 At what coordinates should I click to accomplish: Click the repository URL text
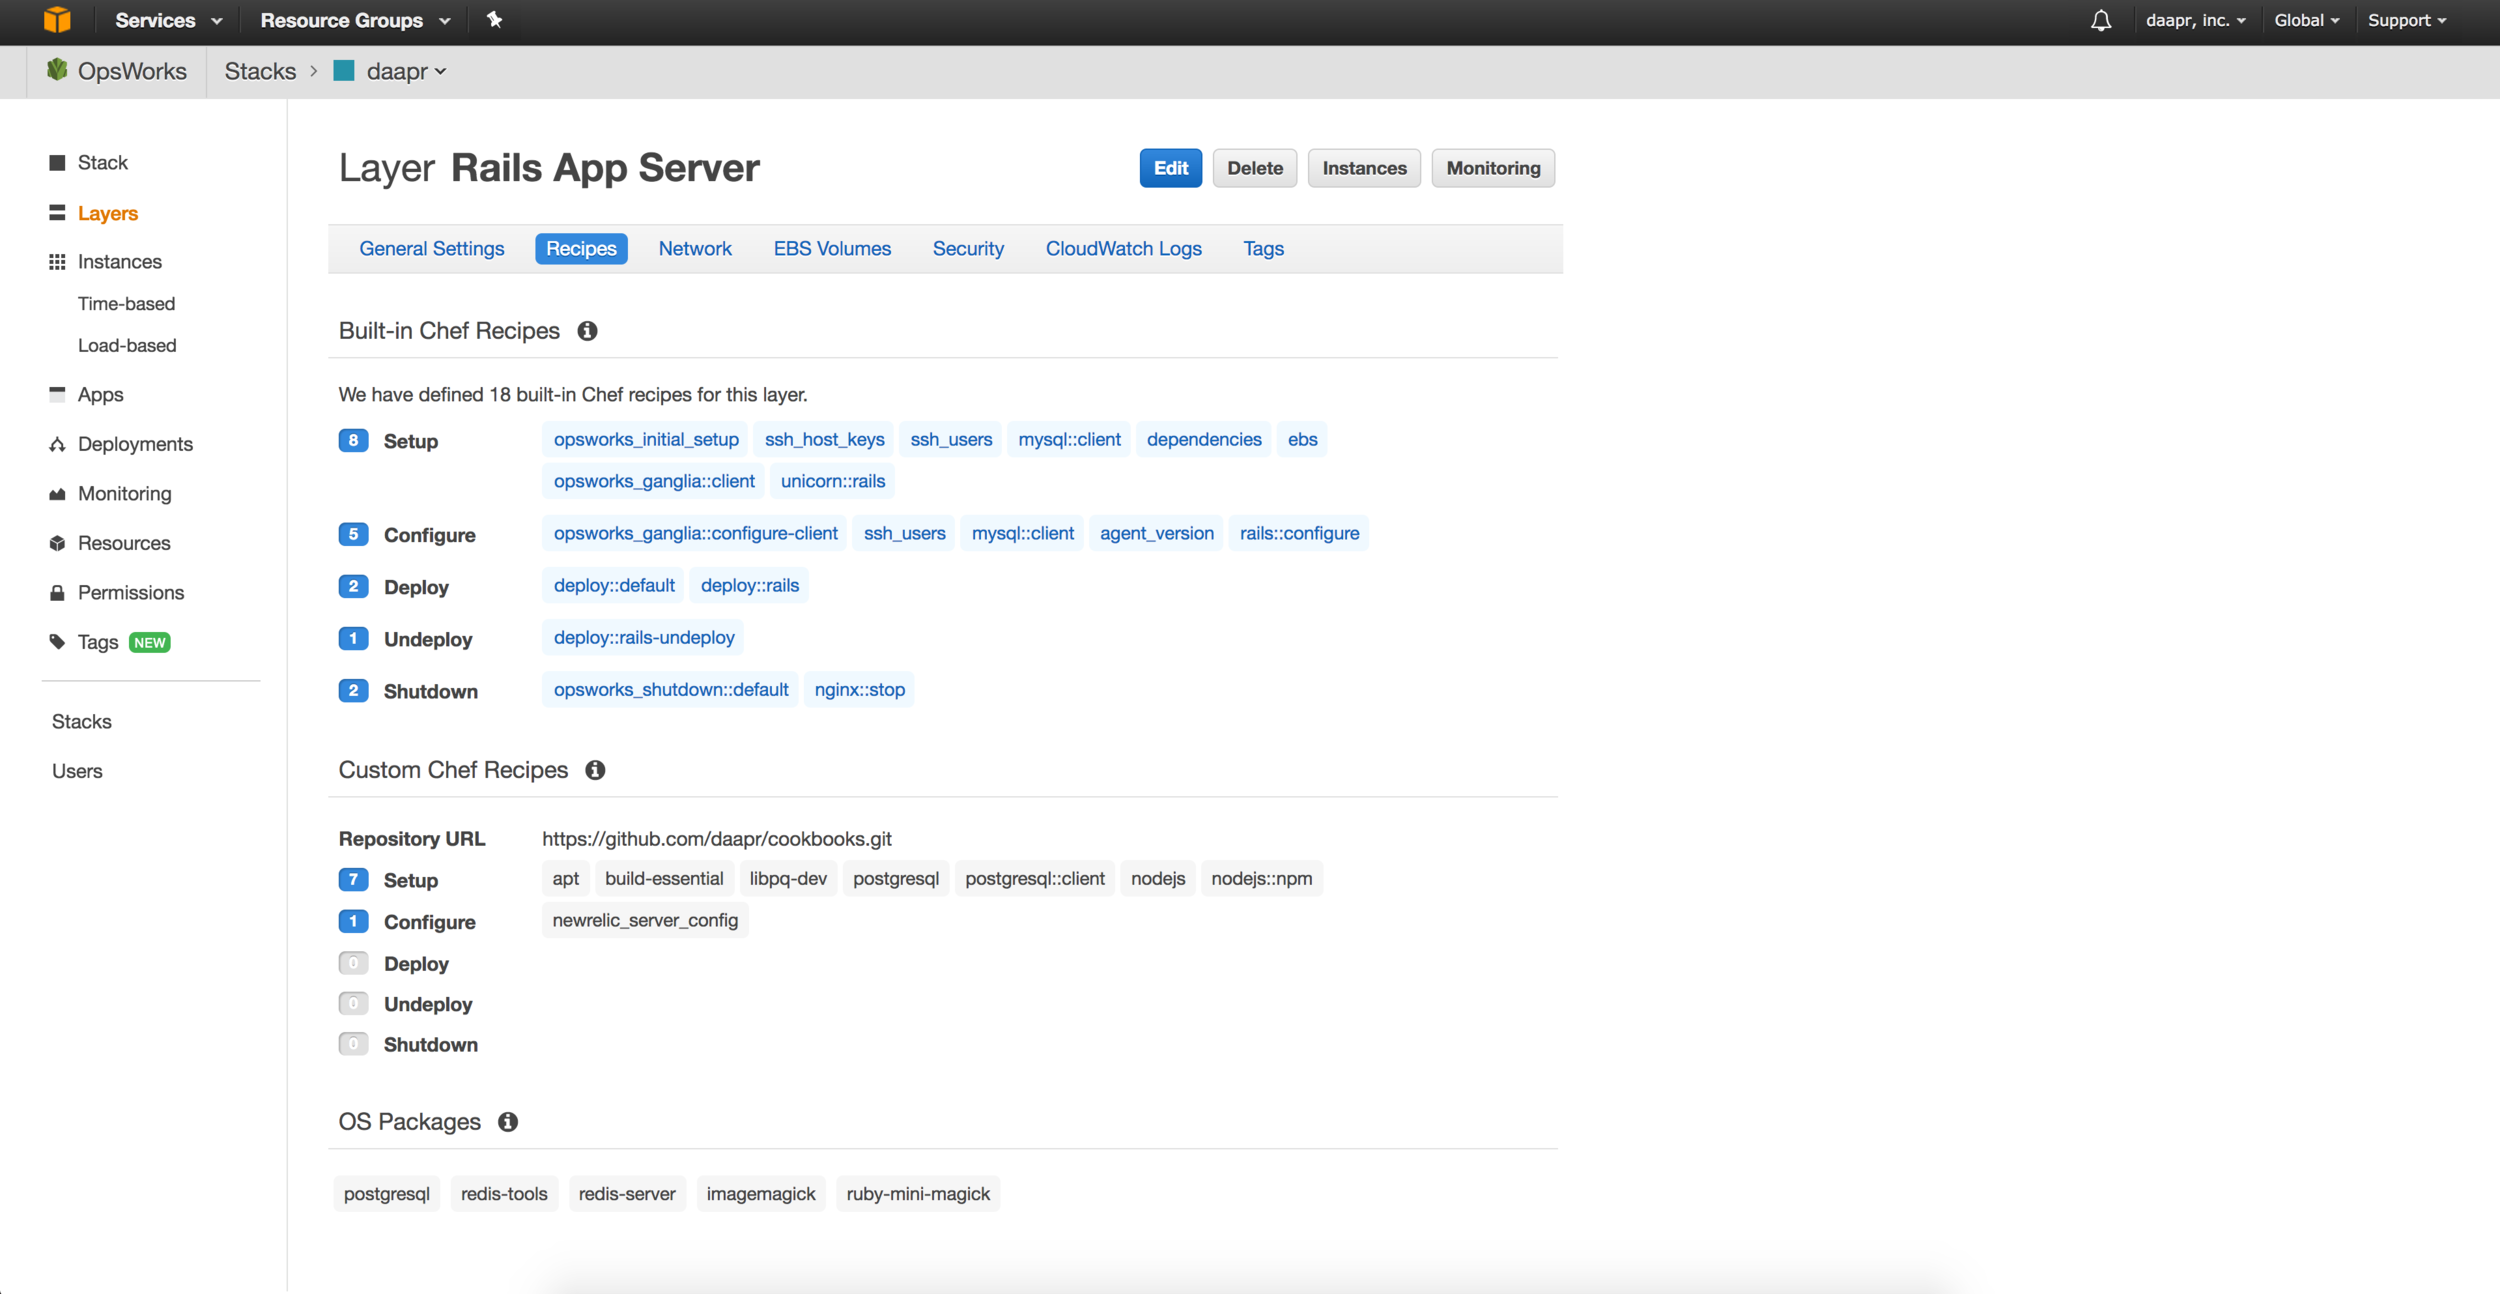pyautogui.click(x=717, y=839)
